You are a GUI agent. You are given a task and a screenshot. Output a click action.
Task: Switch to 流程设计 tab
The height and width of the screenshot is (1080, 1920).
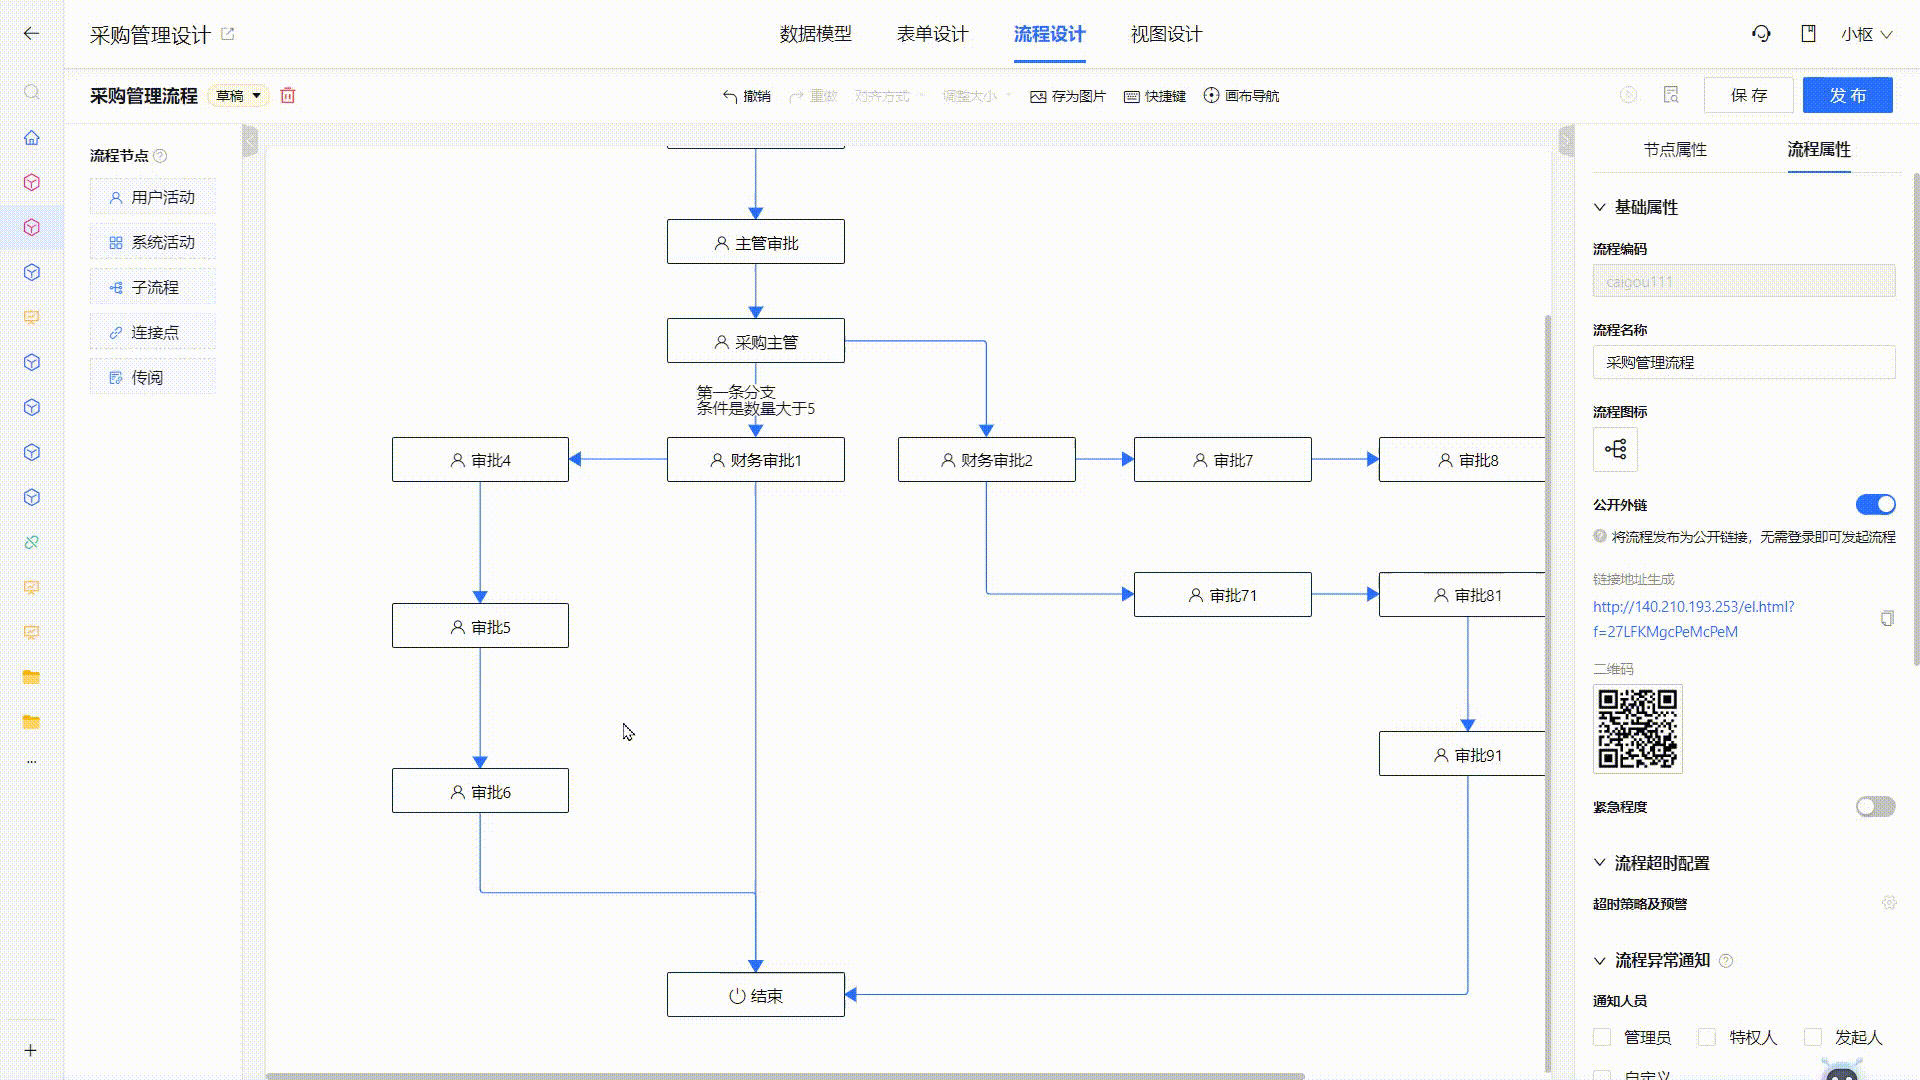click(x=1049, y=34)
